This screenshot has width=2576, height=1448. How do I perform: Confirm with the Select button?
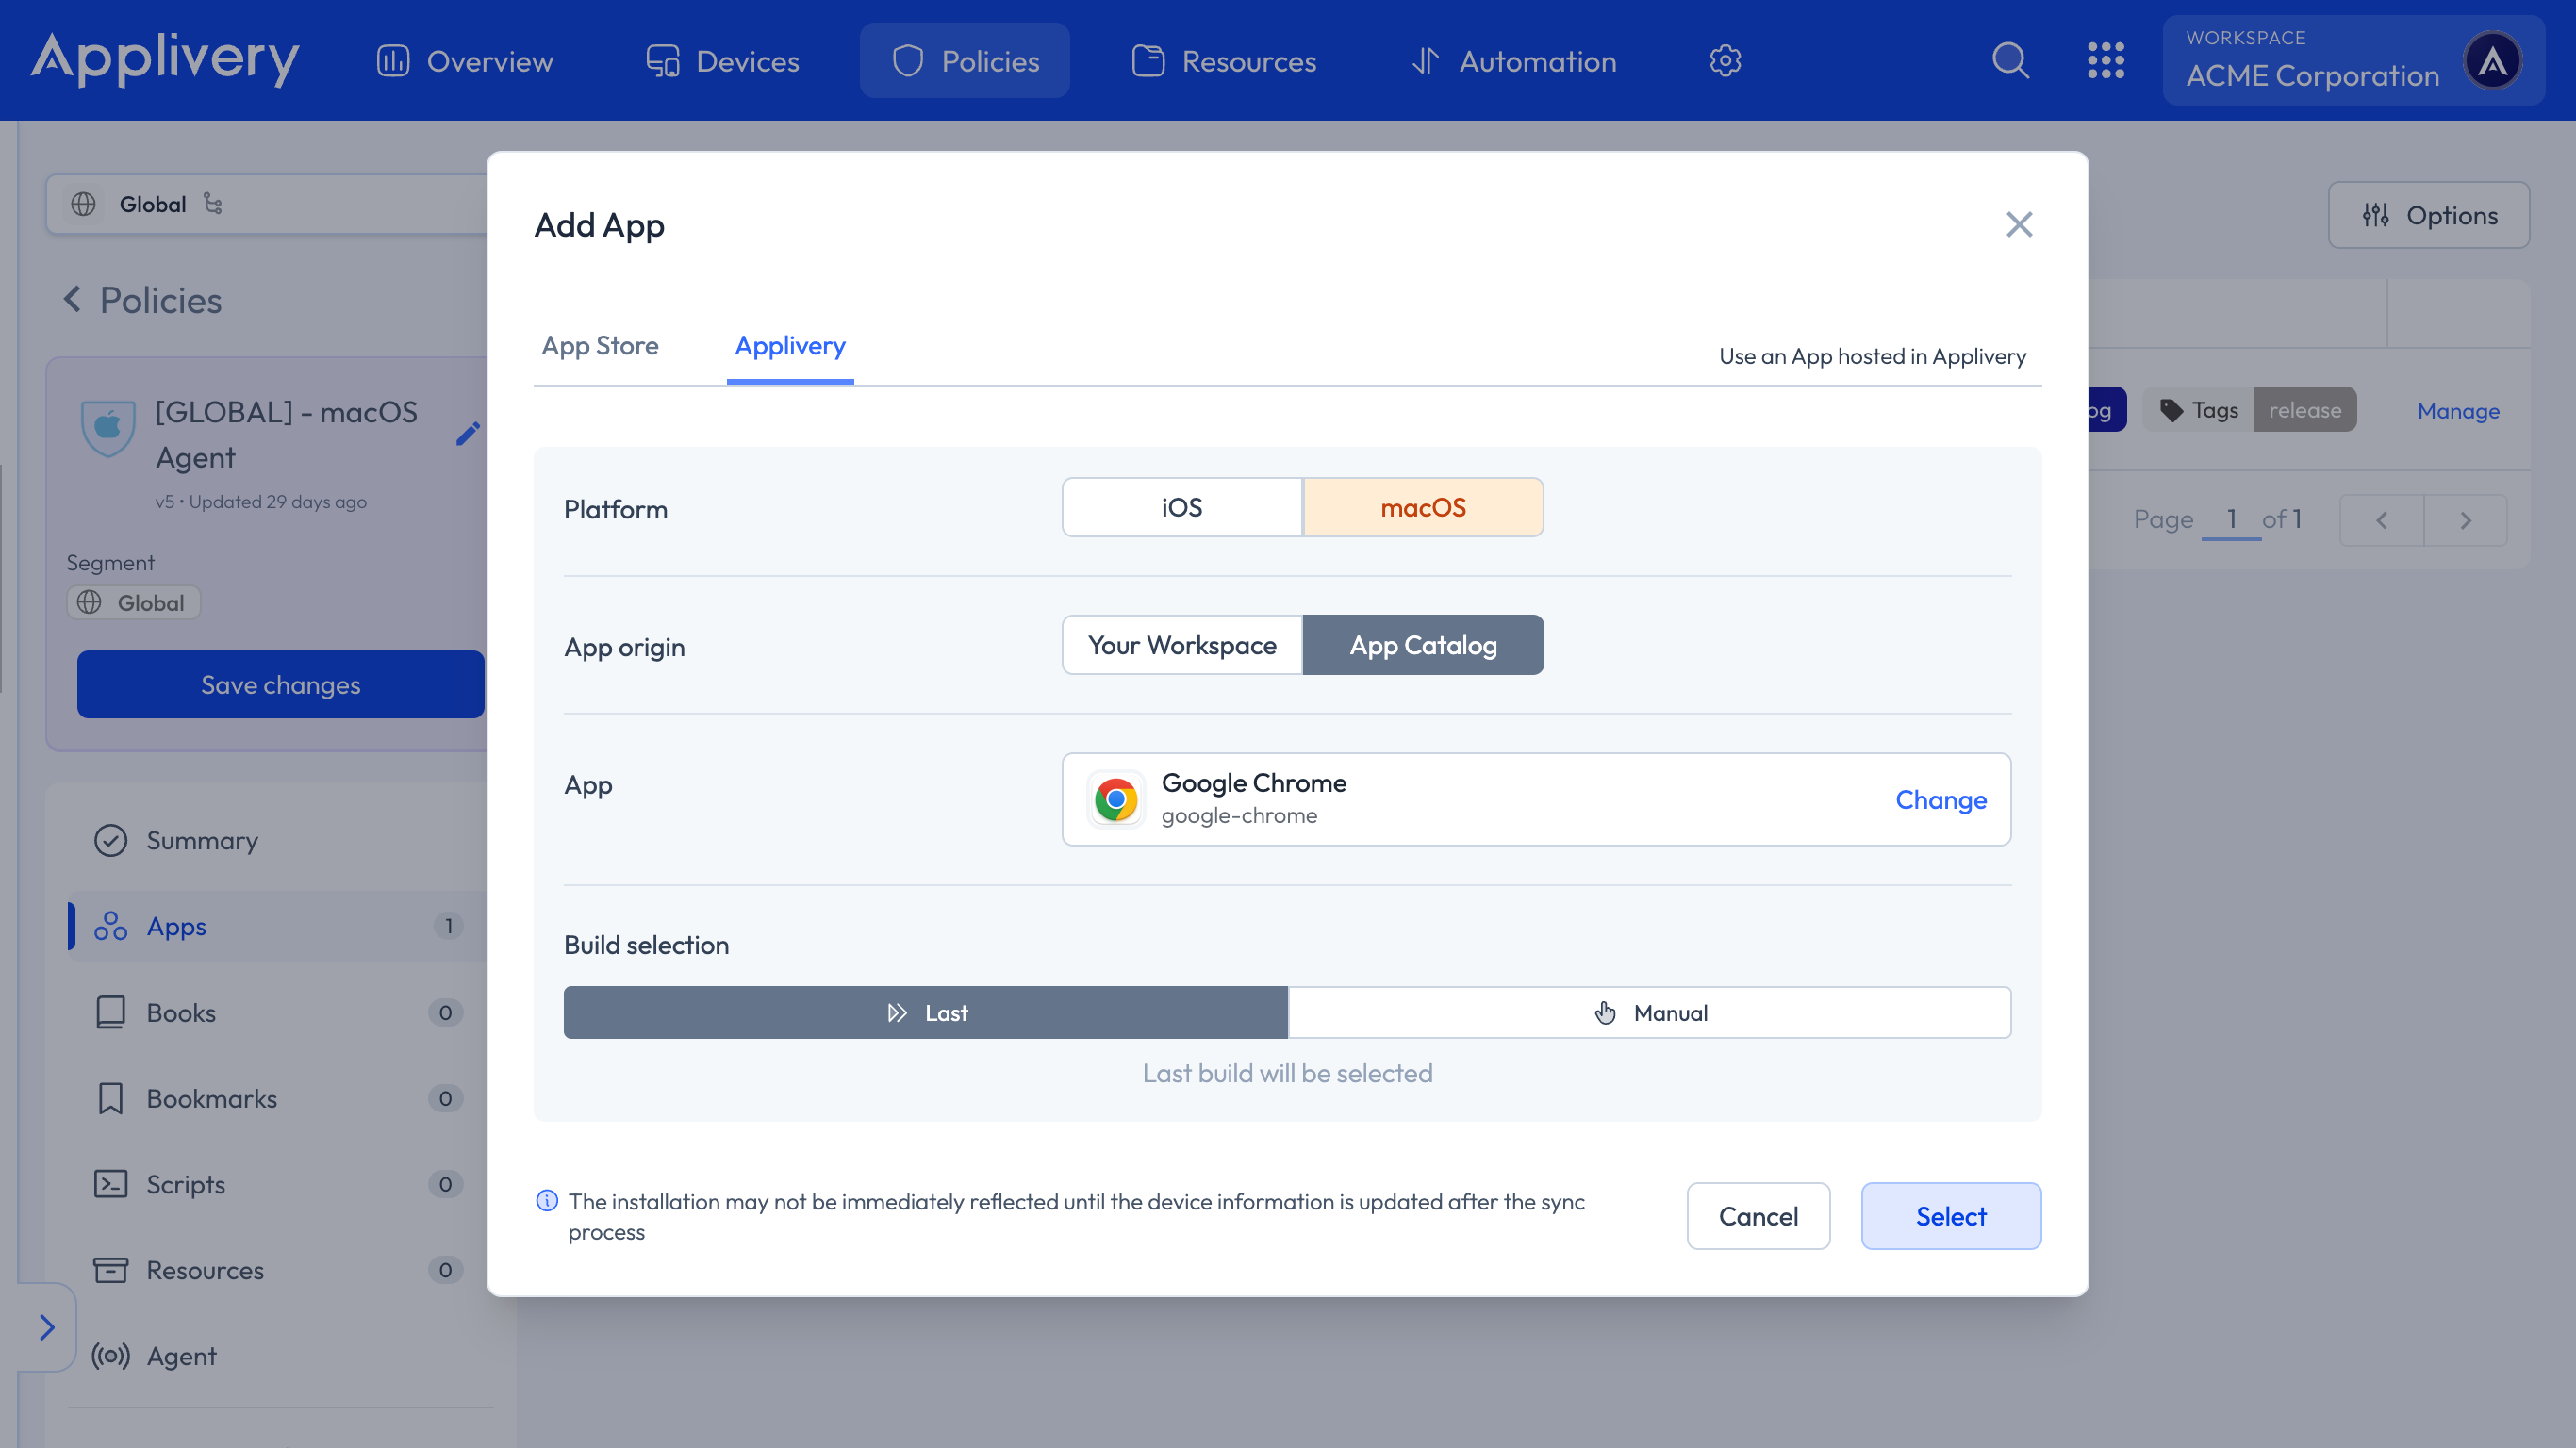(1950, 1216)
